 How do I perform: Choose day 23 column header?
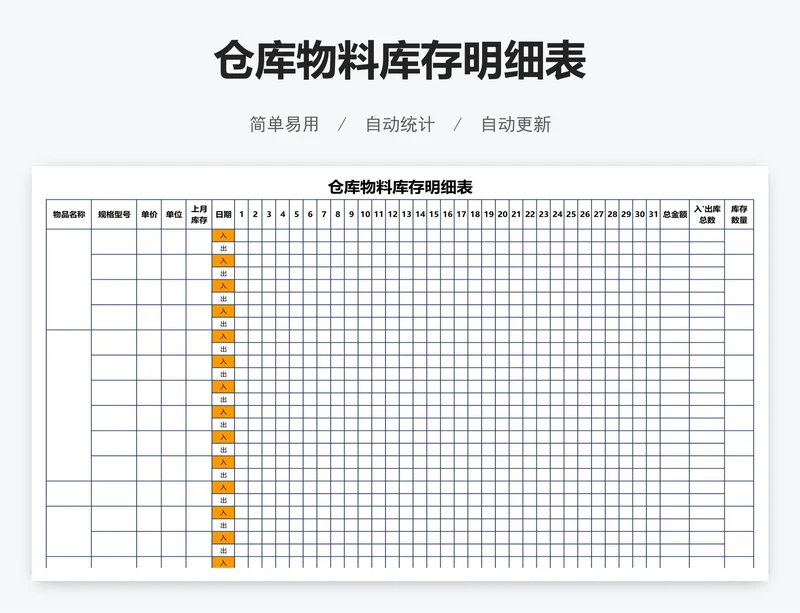[x=544, y=214]
